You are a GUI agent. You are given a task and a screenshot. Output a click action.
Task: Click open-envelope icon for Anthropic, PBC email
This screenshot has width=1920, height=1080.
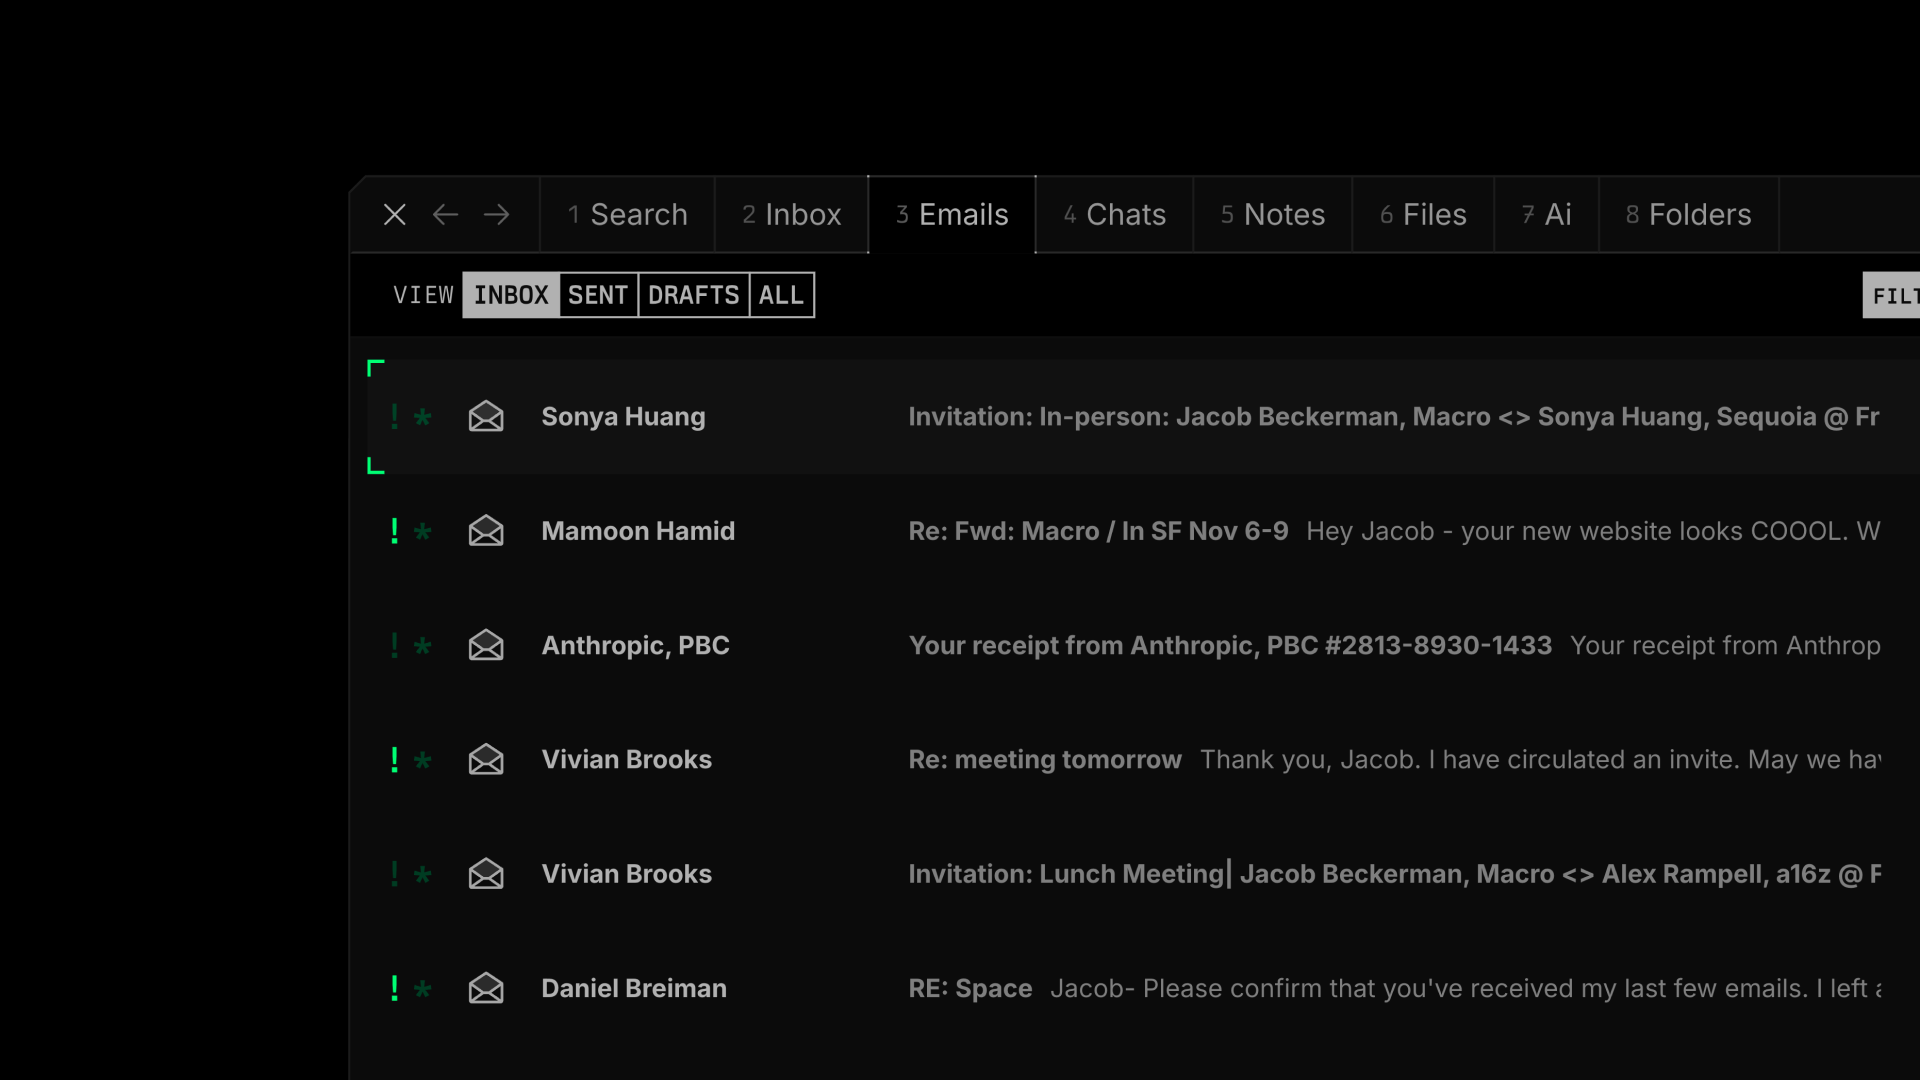[486, 645]
